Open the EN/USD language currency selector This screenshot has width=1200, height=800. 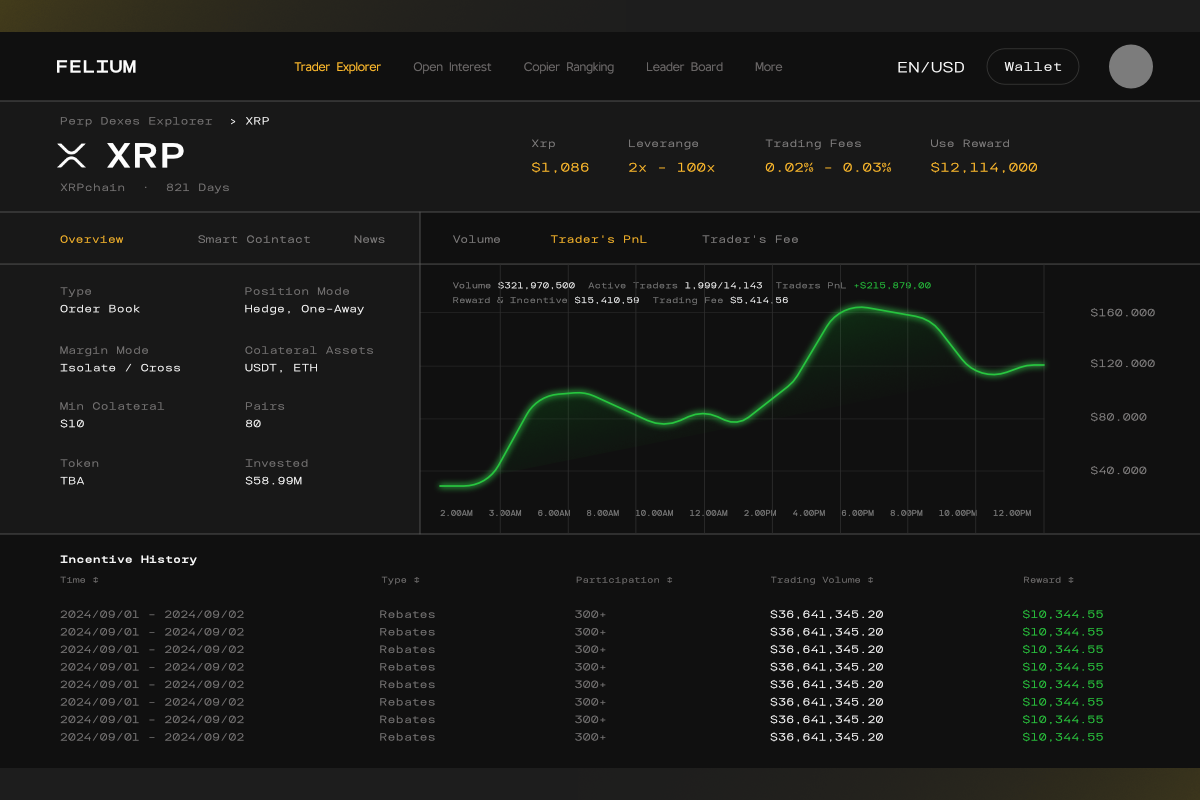(x=930, y=67)
